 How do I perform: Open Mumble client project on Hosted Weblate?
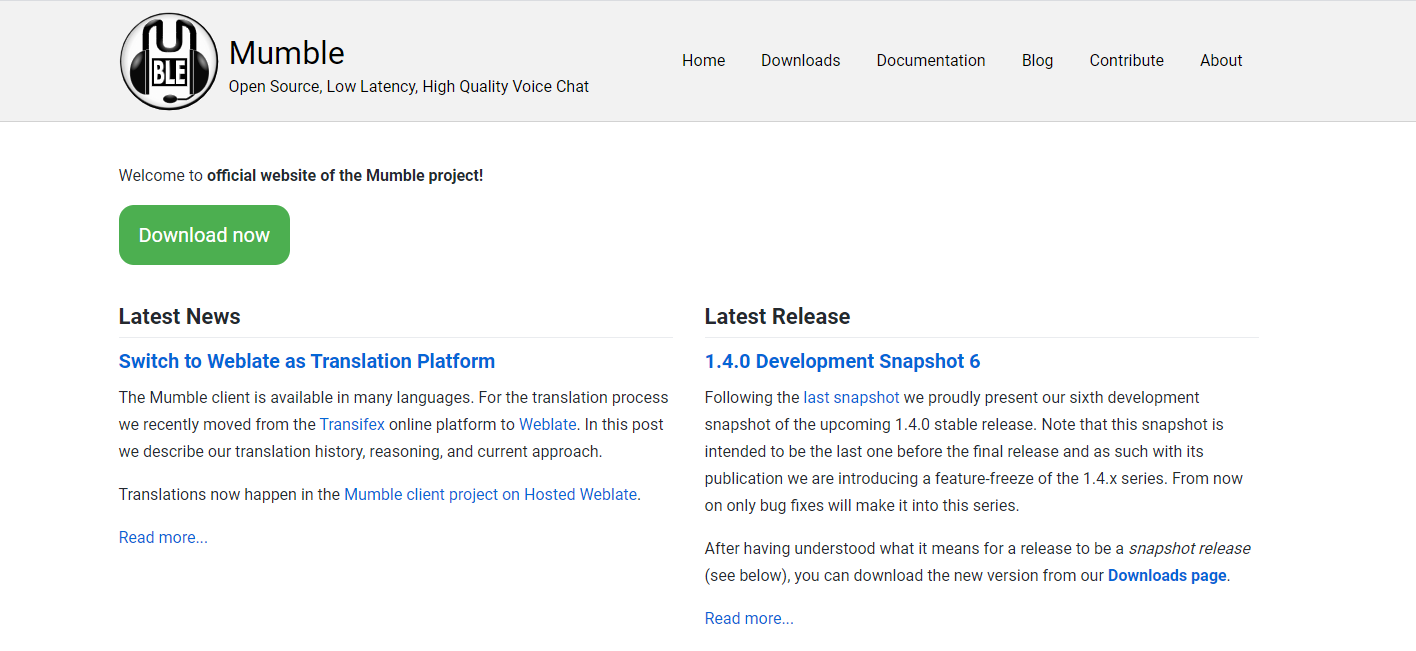pyautogui.click(x=490, y=494)
